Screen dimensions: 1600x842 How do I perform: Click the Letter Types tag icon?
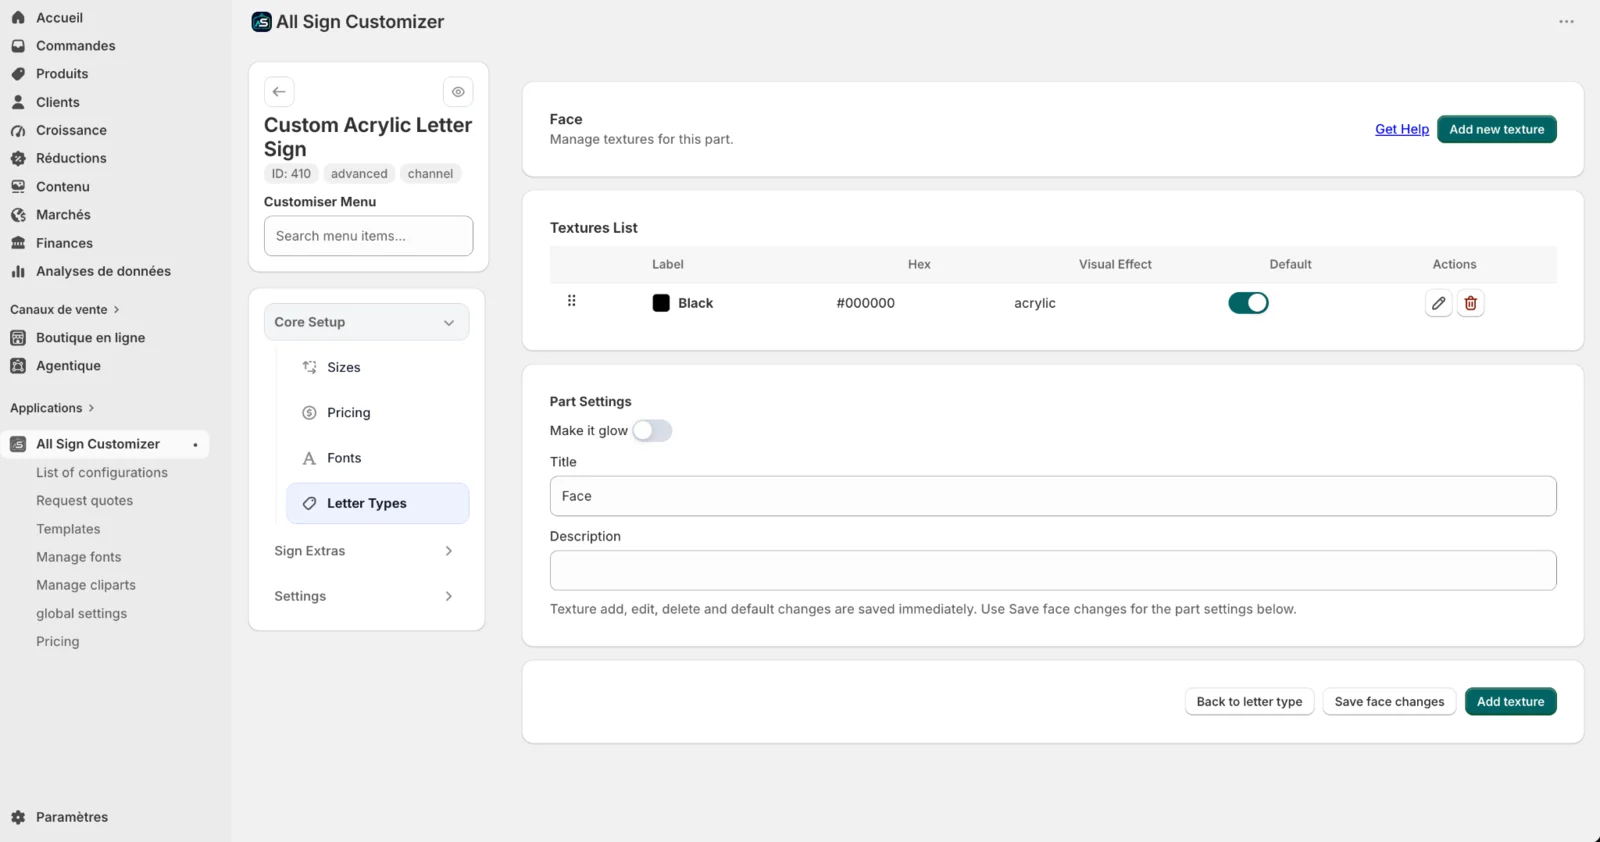point(310,504)
